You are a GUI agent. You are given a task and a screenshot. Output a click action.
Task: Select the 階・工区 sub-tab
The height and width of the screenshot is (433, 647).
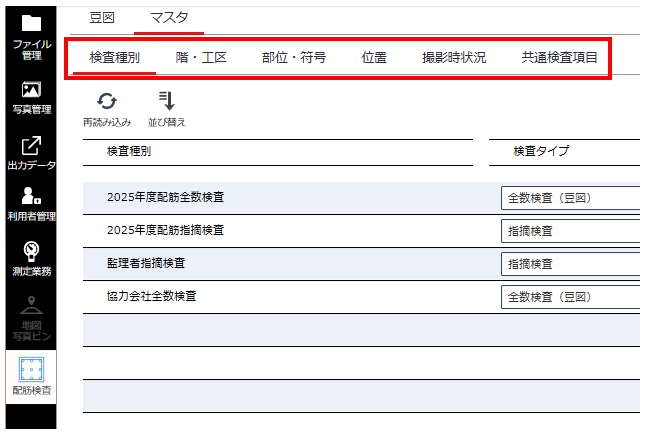click(x=201, y=57)
